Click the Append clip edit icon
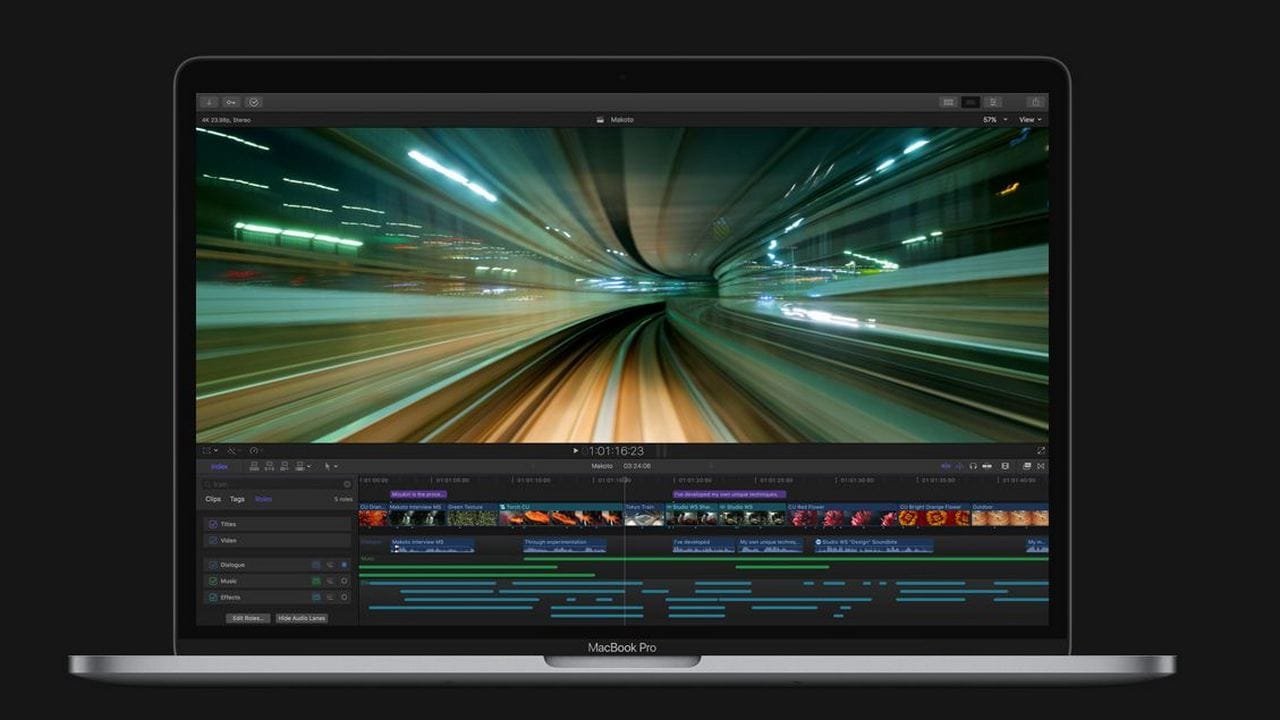The image size is (1280, 720). click(x=285, y=466)
